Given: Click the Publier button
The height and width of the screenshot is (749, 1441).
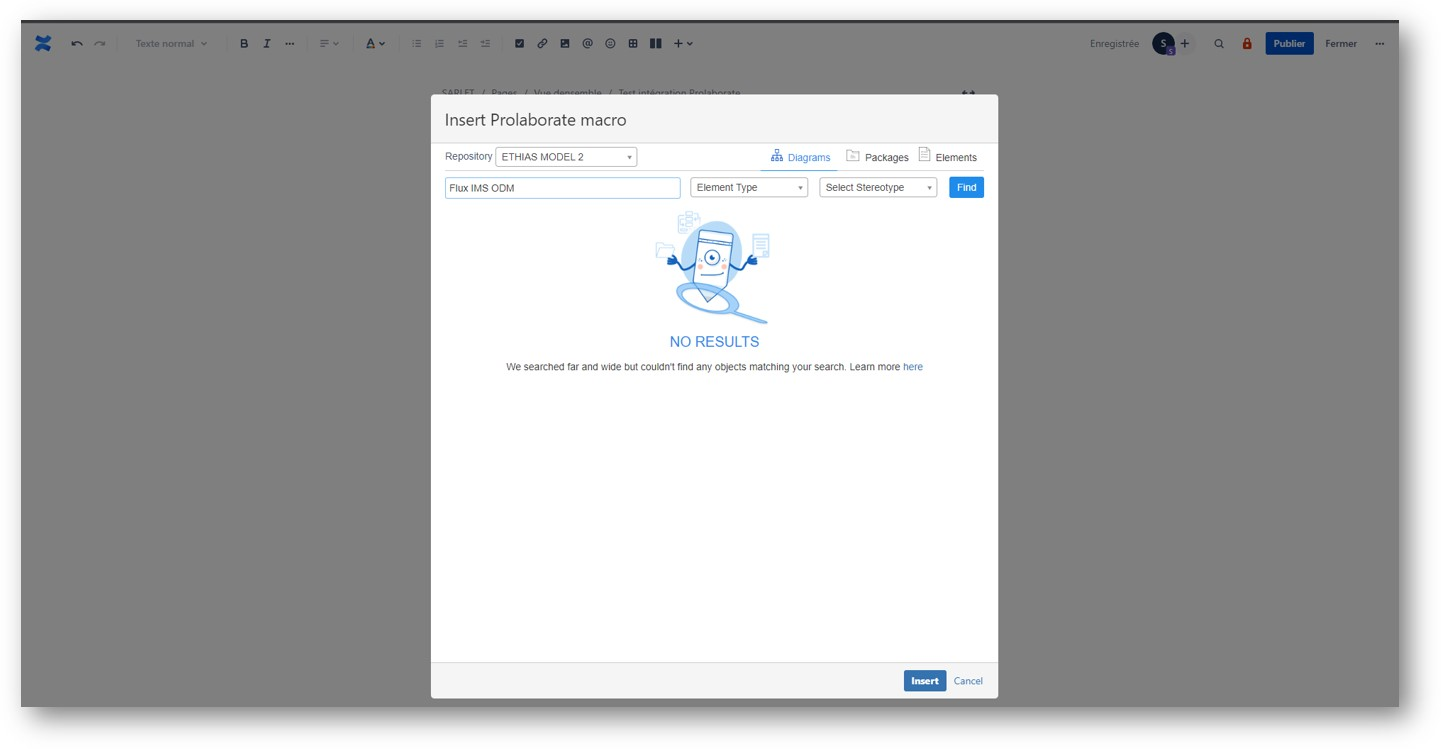Looking at the screenshot, I should point(1290,44).
